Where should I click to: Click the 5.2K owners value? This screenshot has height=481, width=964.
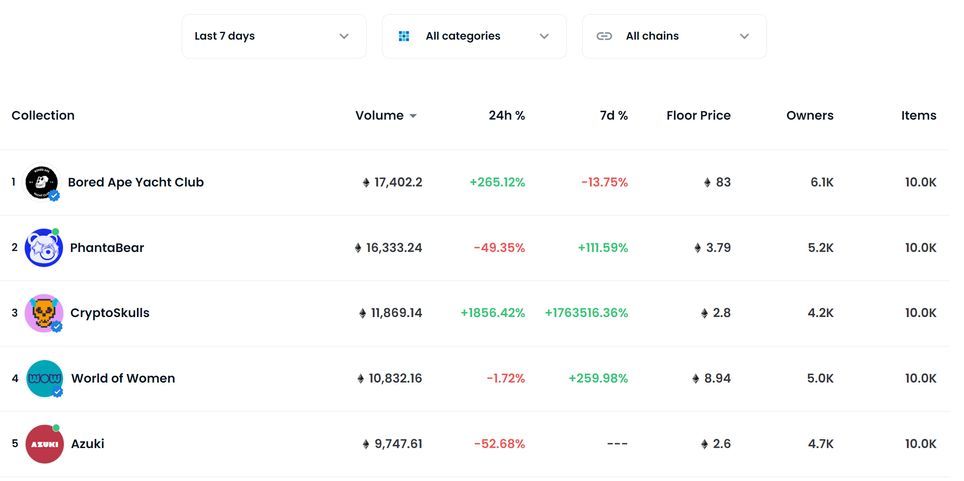pos(821,248)
